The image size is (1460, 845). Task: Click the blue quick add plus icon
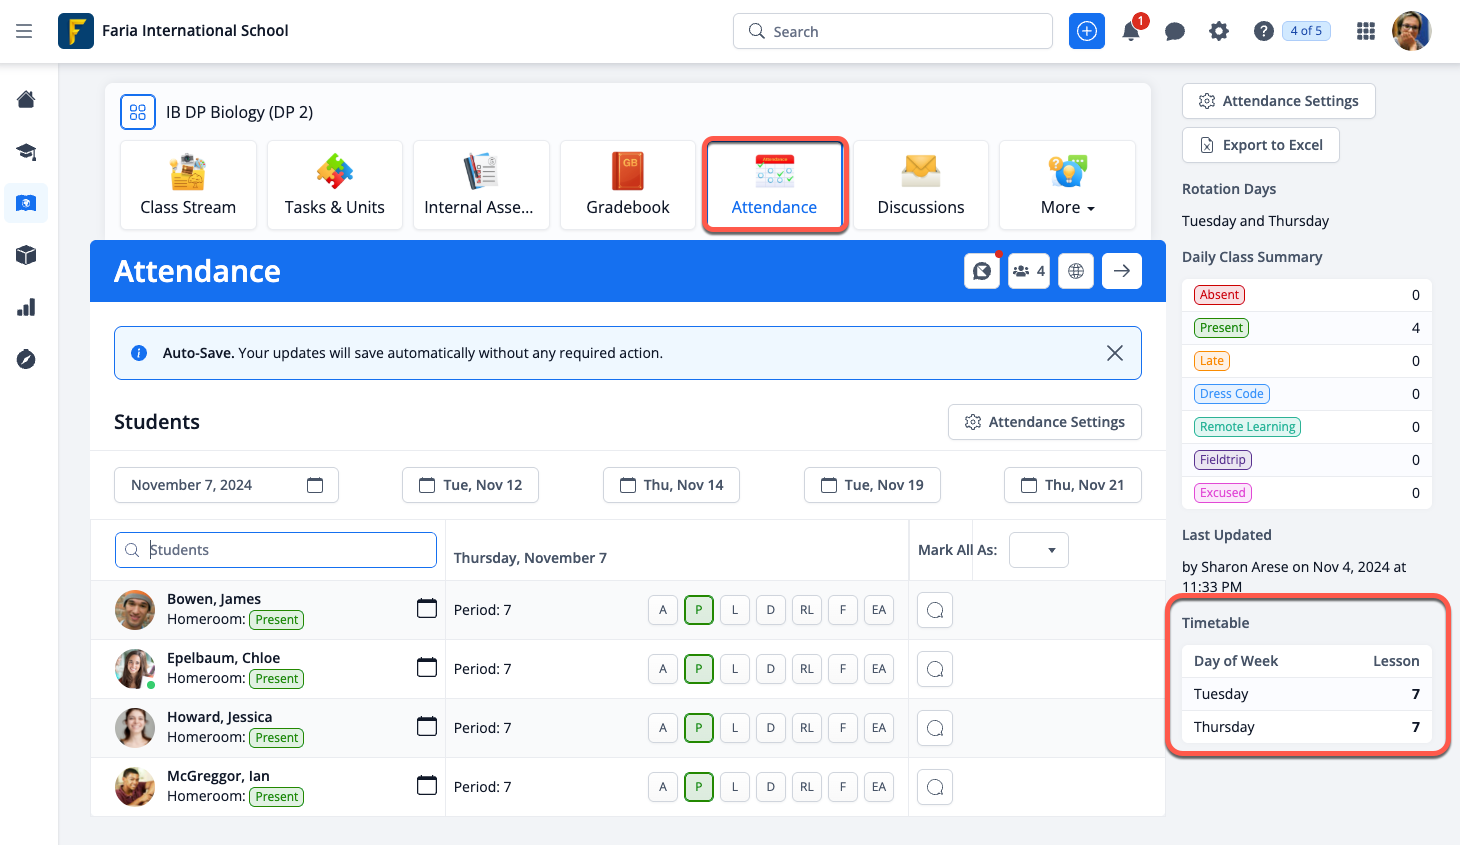click(1087, 31)
